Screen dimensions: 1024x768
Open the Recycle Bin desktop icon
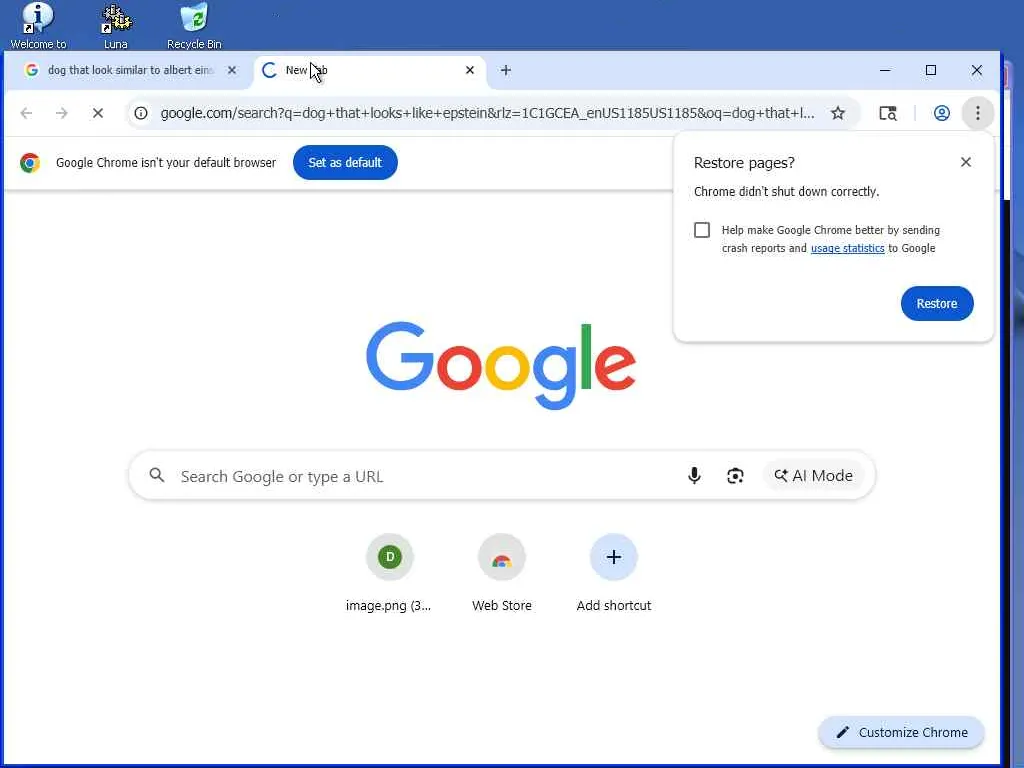(194, 26)
